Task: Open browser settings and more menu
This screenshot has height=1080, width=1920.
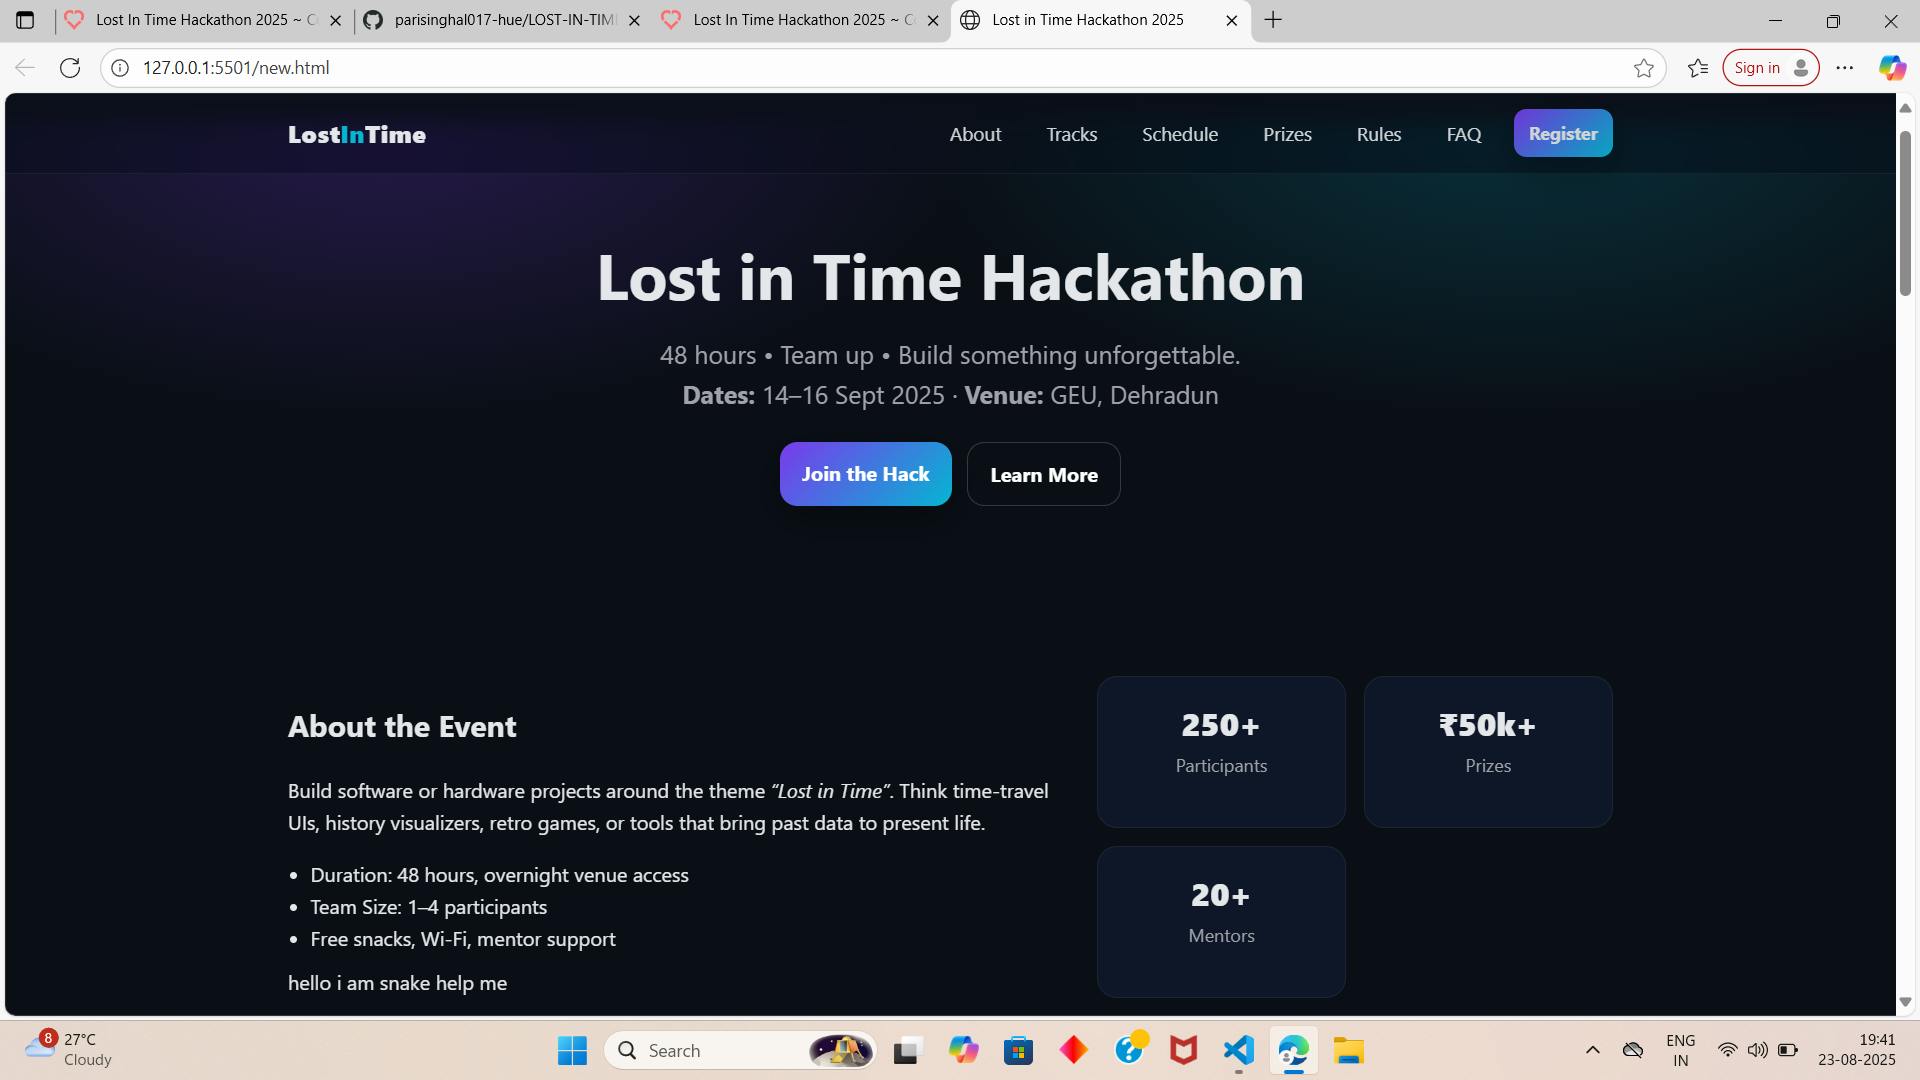Action: [1845, 68]
